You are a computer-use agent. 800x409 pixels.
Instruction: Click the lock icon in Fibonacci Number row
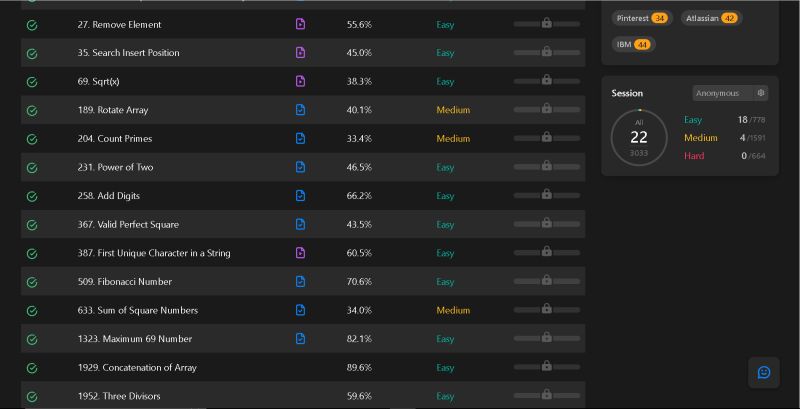pos(546,280)
